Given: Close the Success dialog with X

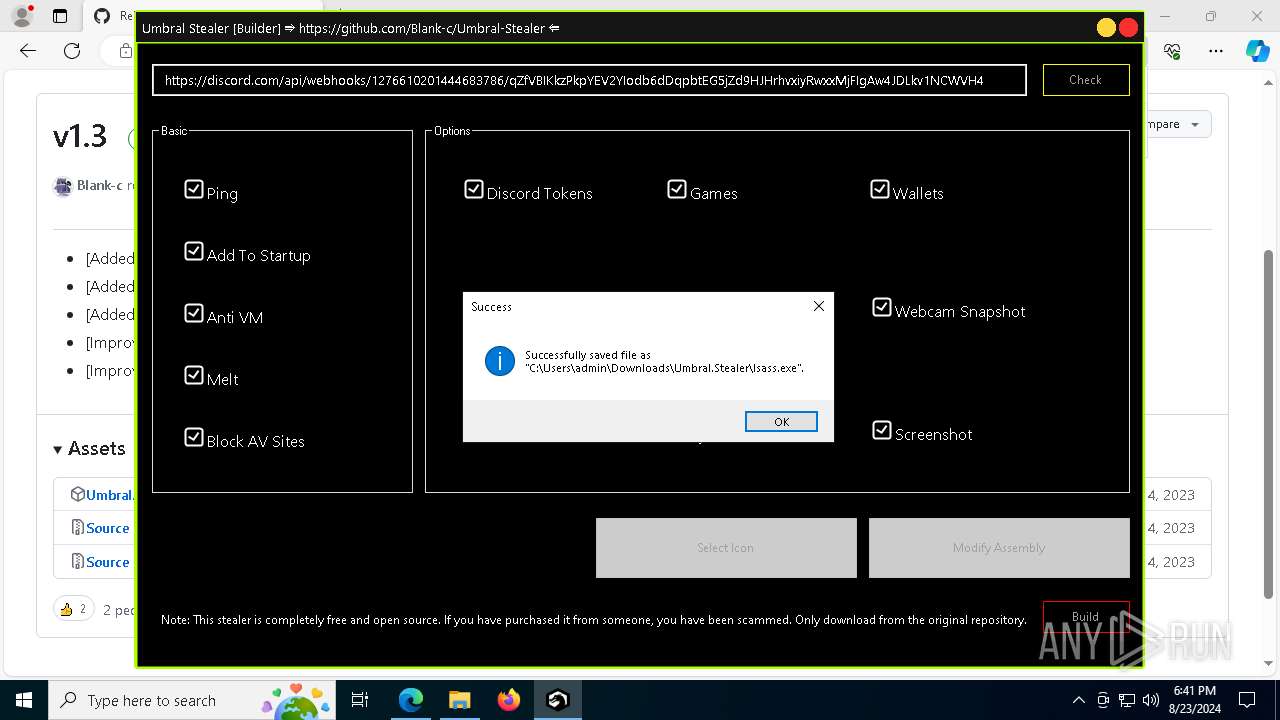Looking at the screenshot, I should [x=818, y=306].
